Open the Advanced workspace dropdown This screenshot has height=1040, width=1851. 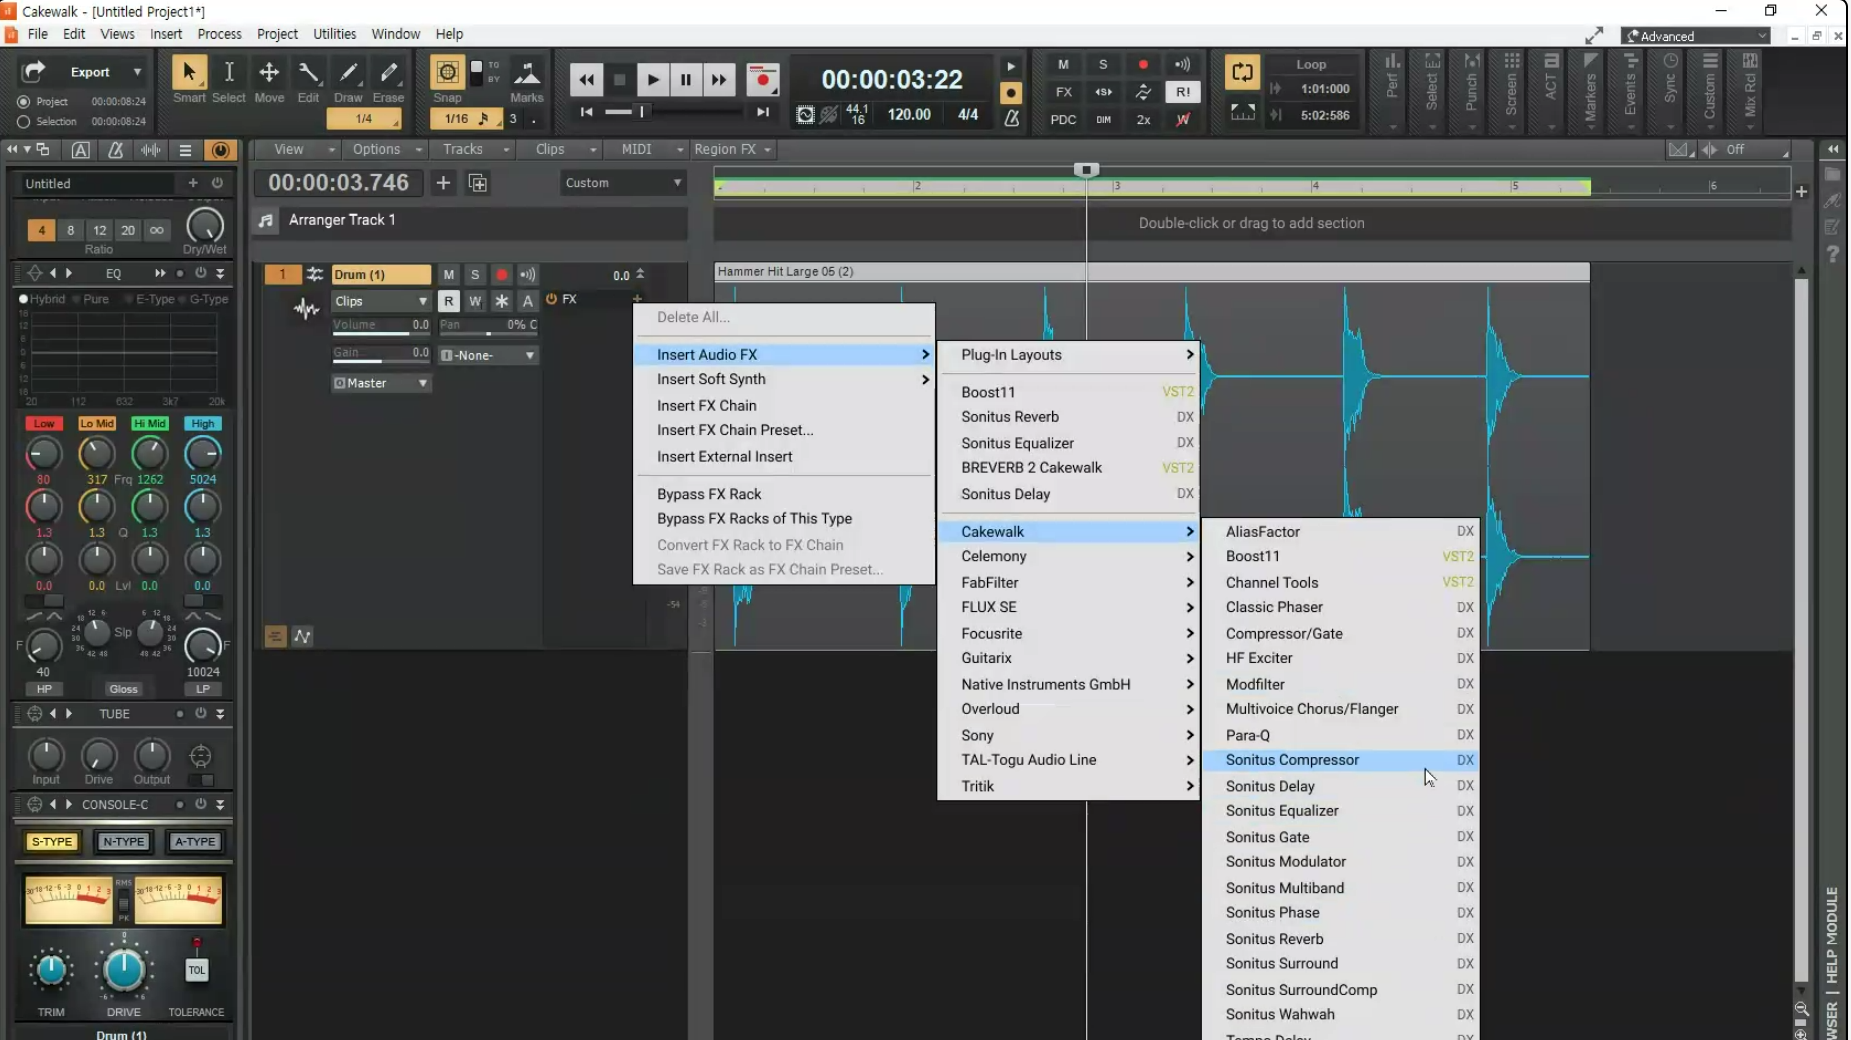[x=1696, y=36]
